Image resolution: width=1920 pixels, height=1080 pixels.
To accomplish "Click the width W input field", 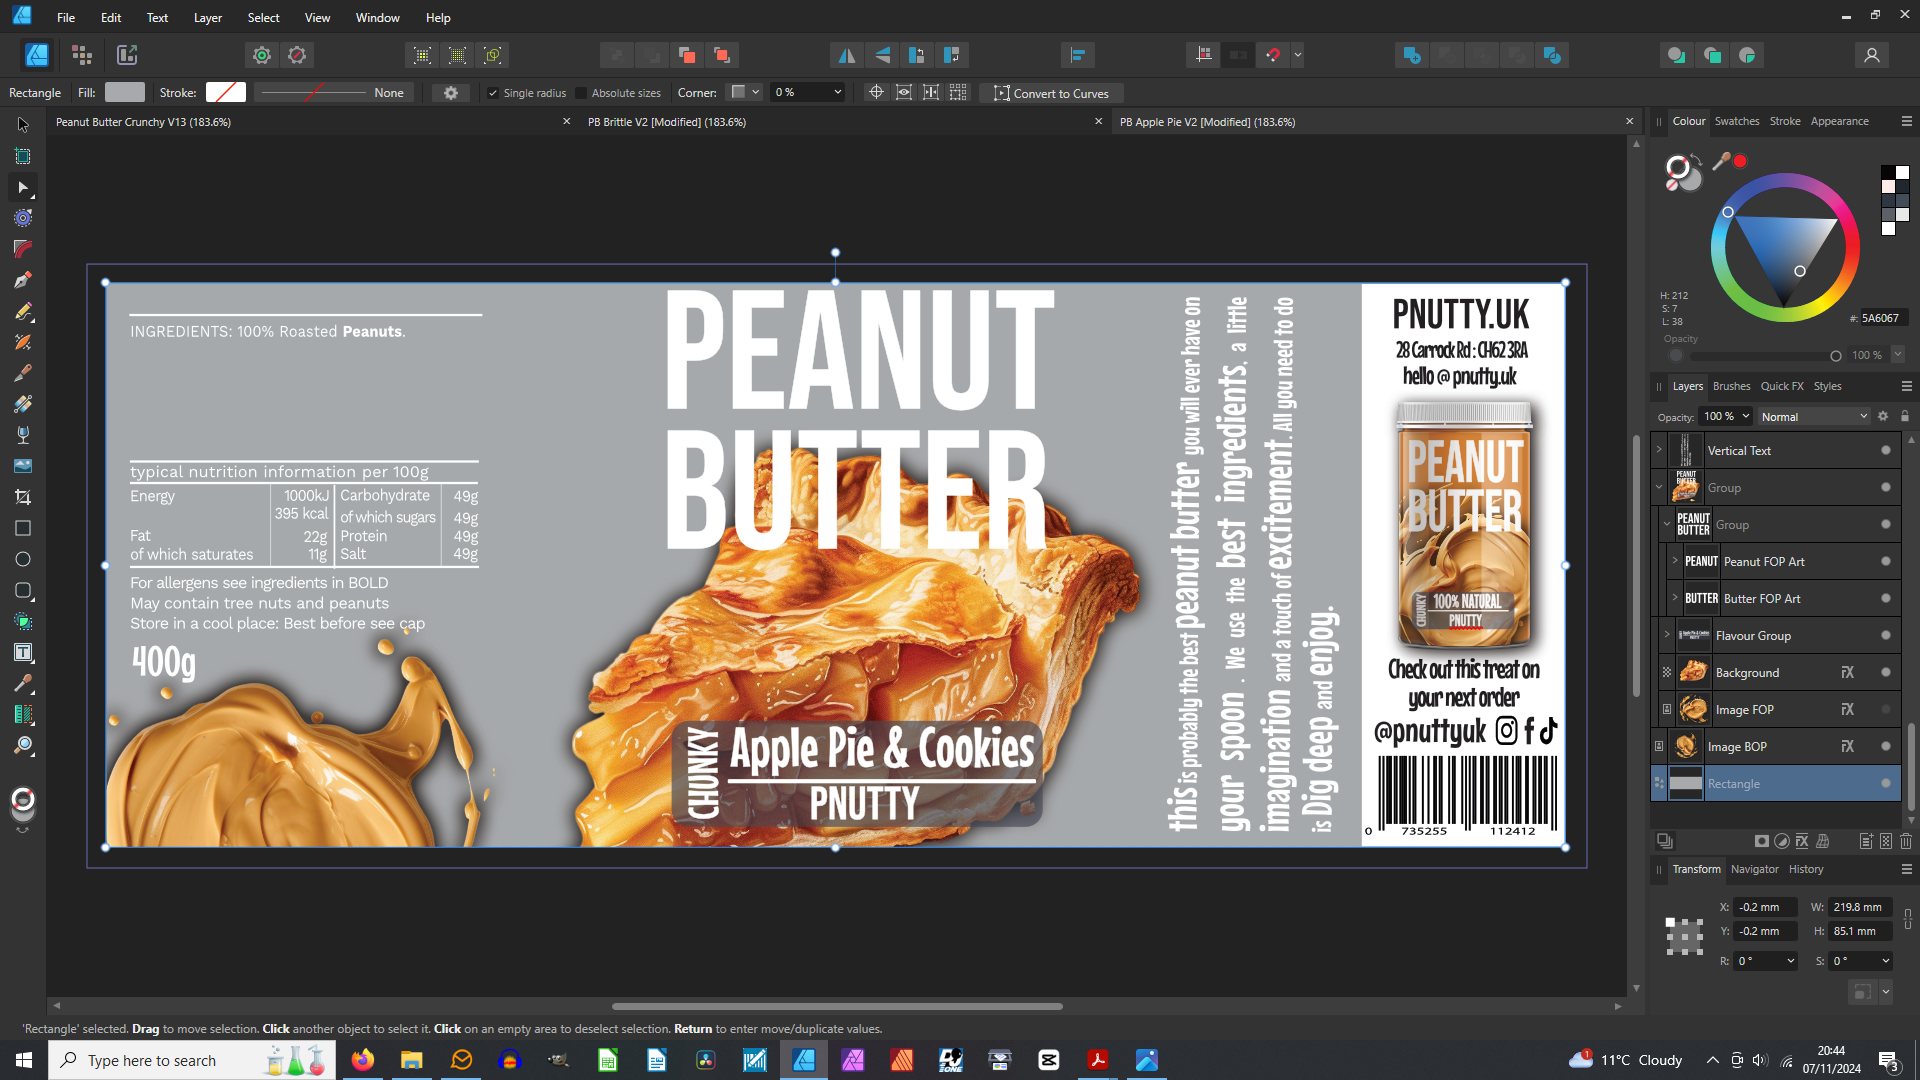I will pyautogui.click(x=1860, y=907).
